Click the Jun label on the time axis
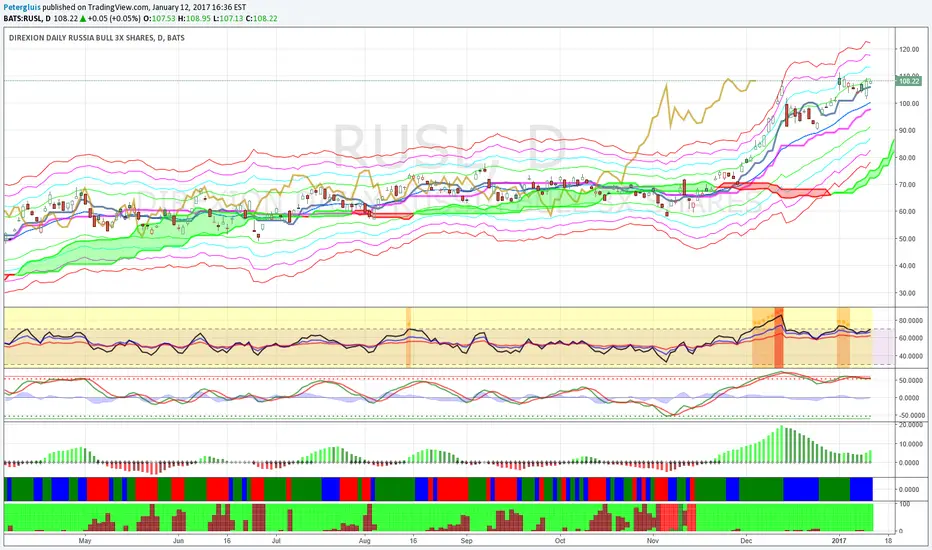Screen dimensions: 932x550 pyautogui.click(x=178, y=541)
